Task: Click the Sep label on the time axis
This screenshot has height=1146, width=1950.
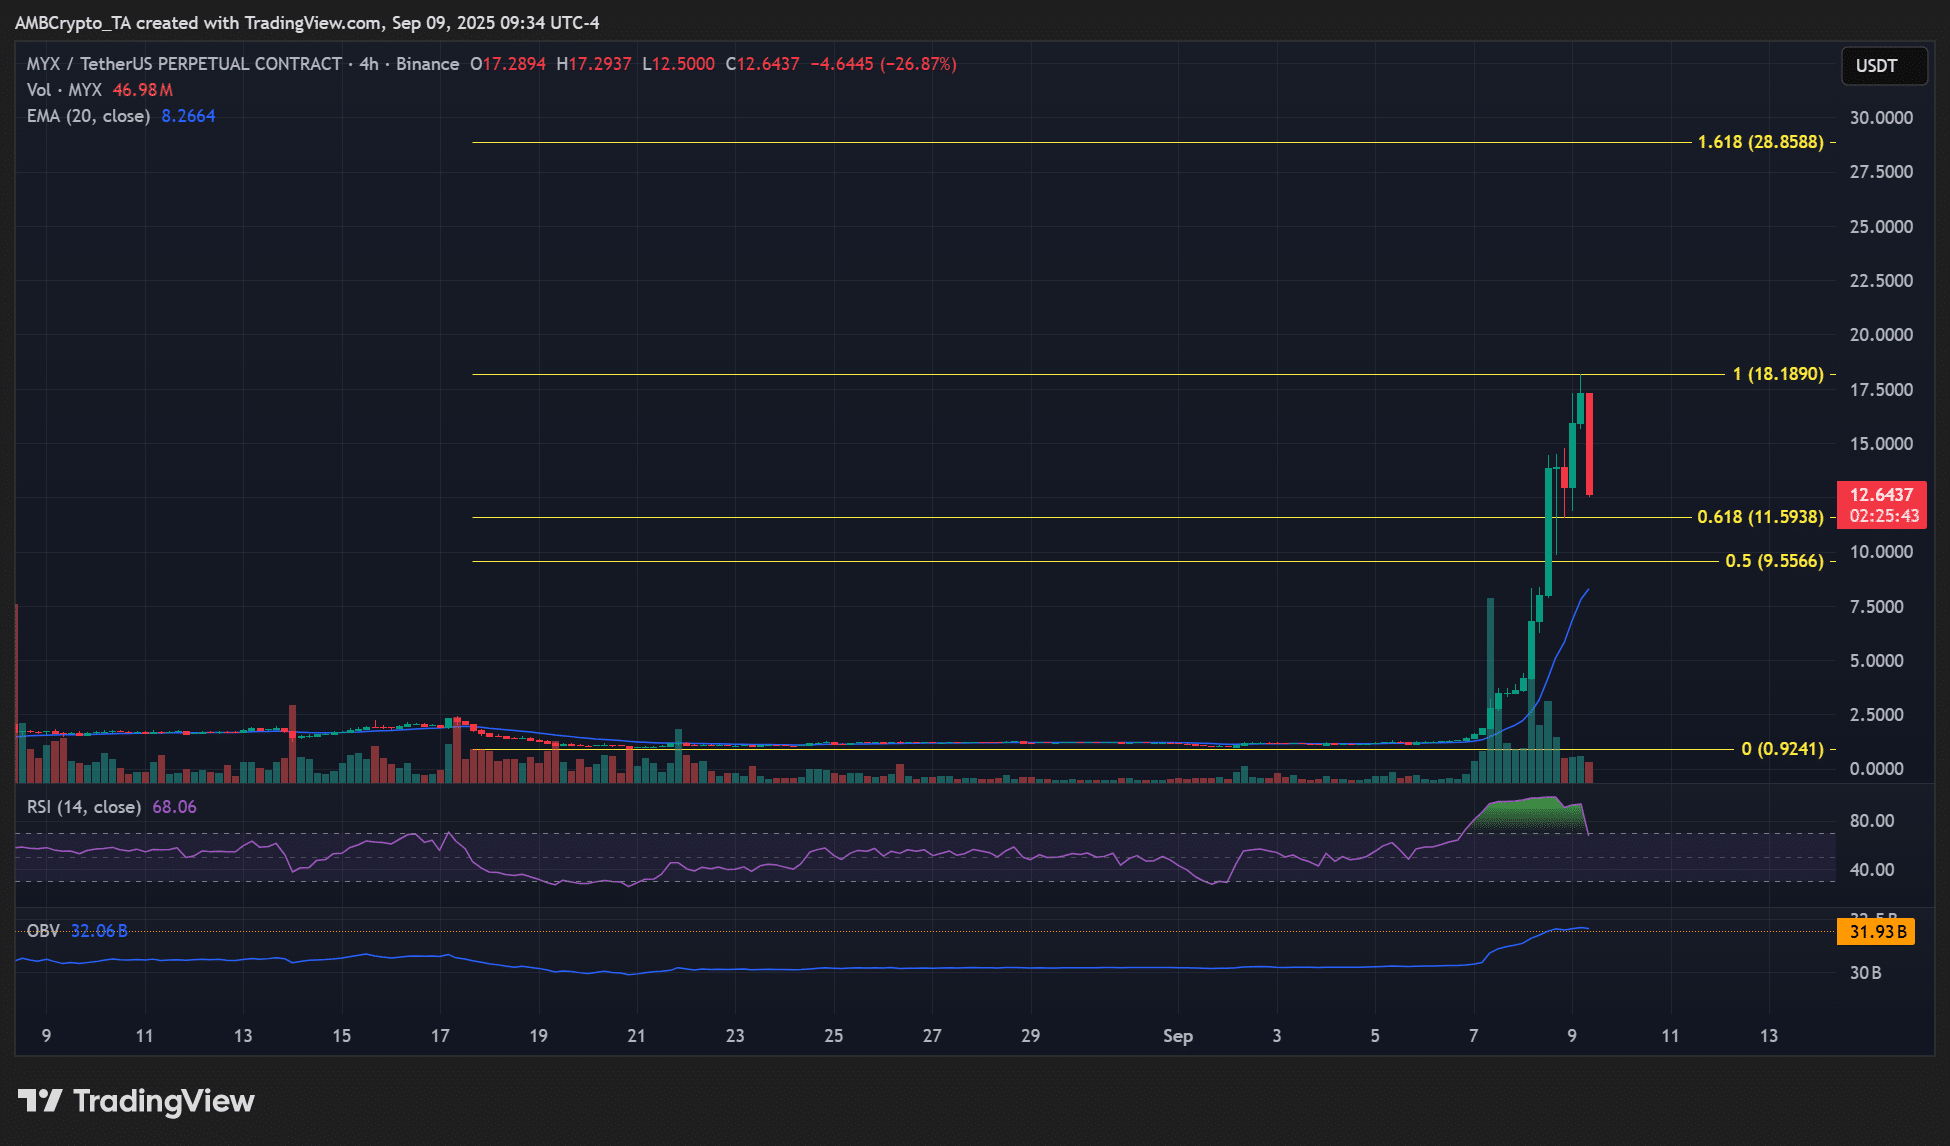Action: (x=1177, y=1036)
